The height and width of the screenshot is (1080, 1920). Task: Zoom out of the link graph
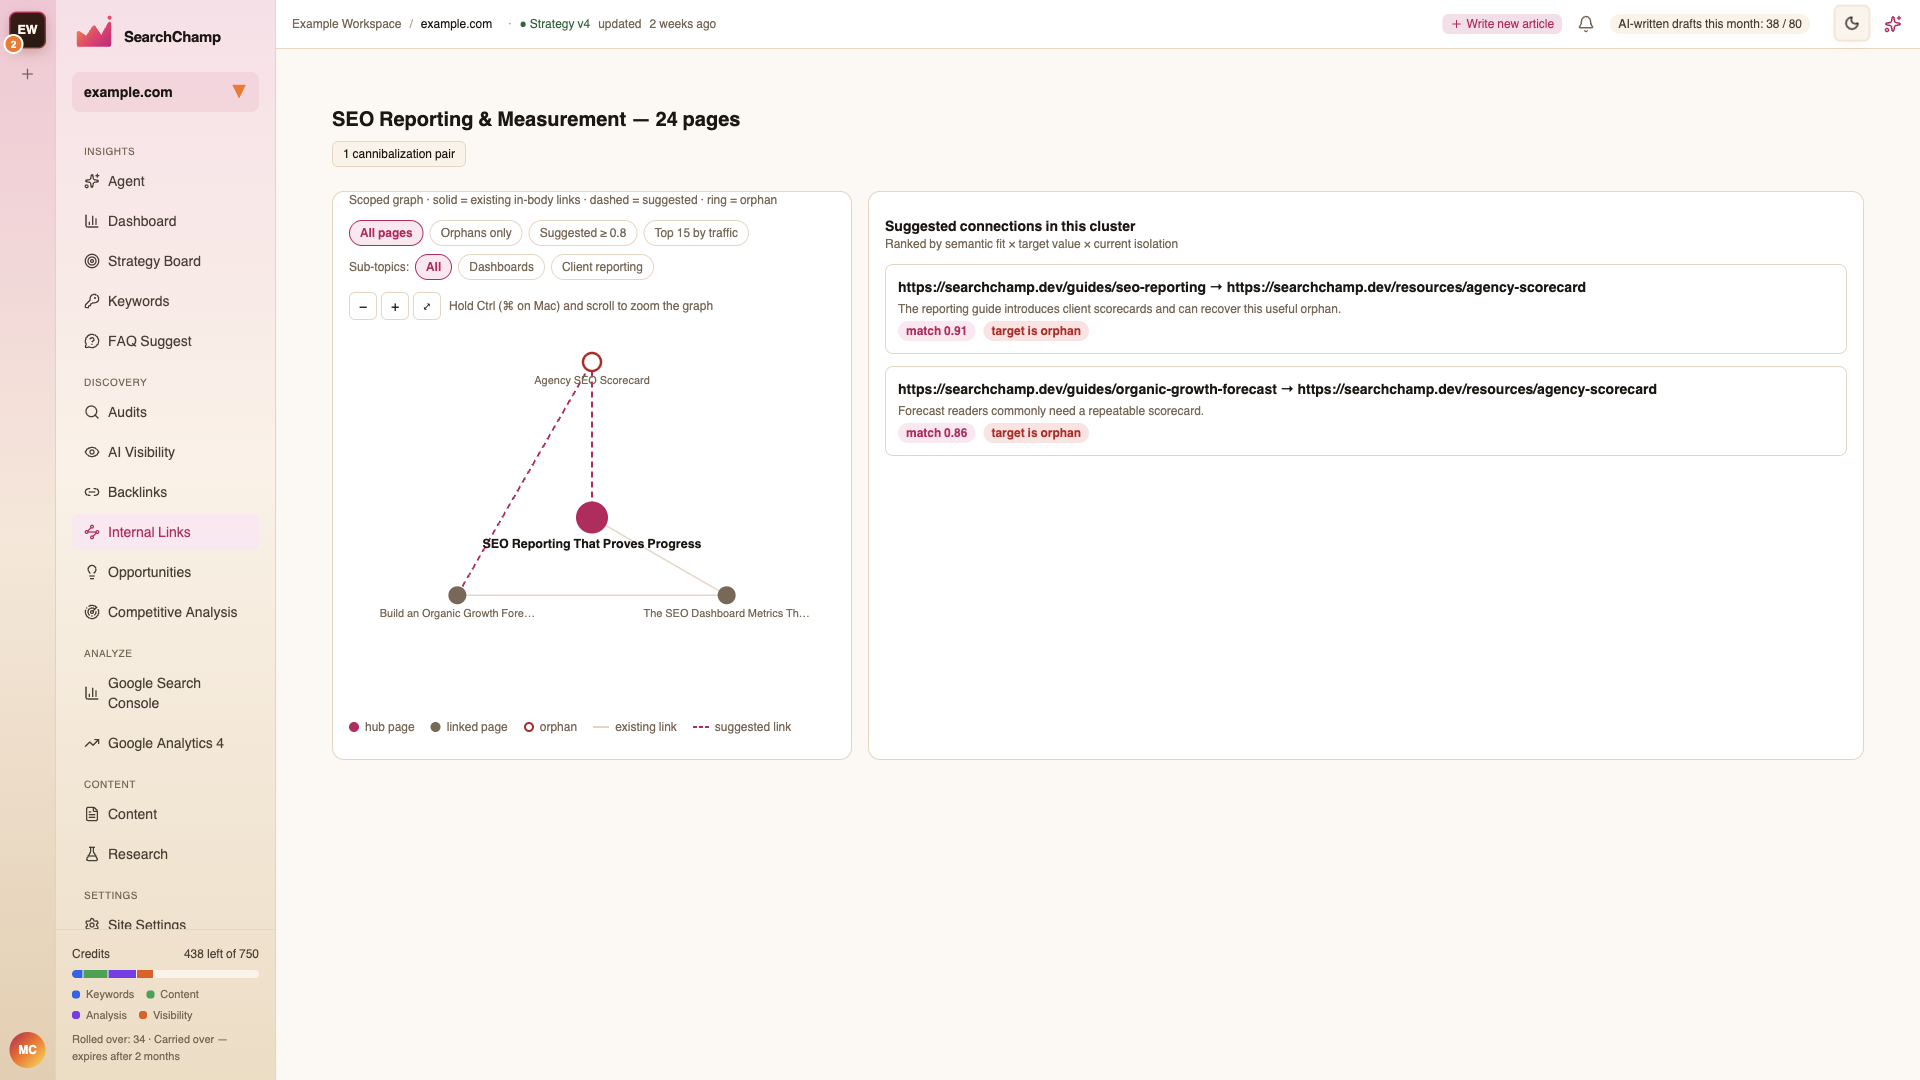(363, 306)
